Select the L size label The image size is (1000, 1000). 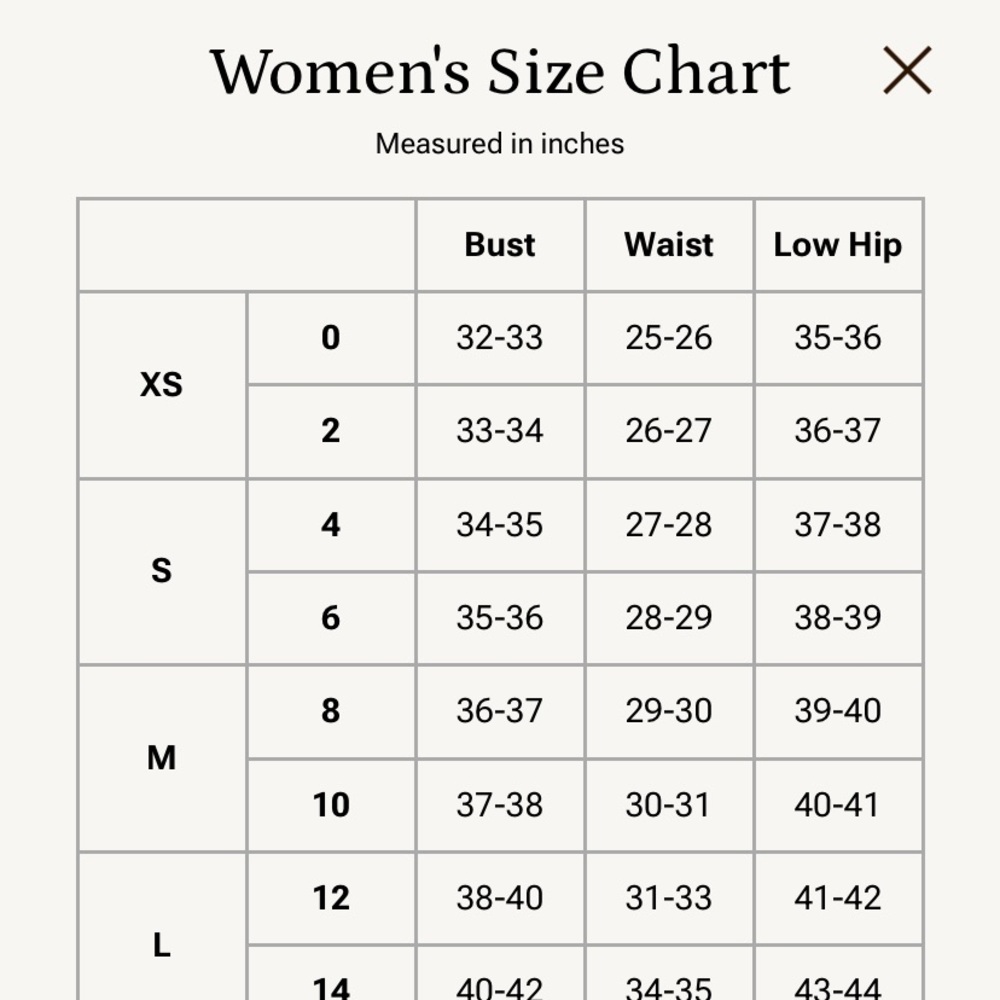[x=161, y=945]
